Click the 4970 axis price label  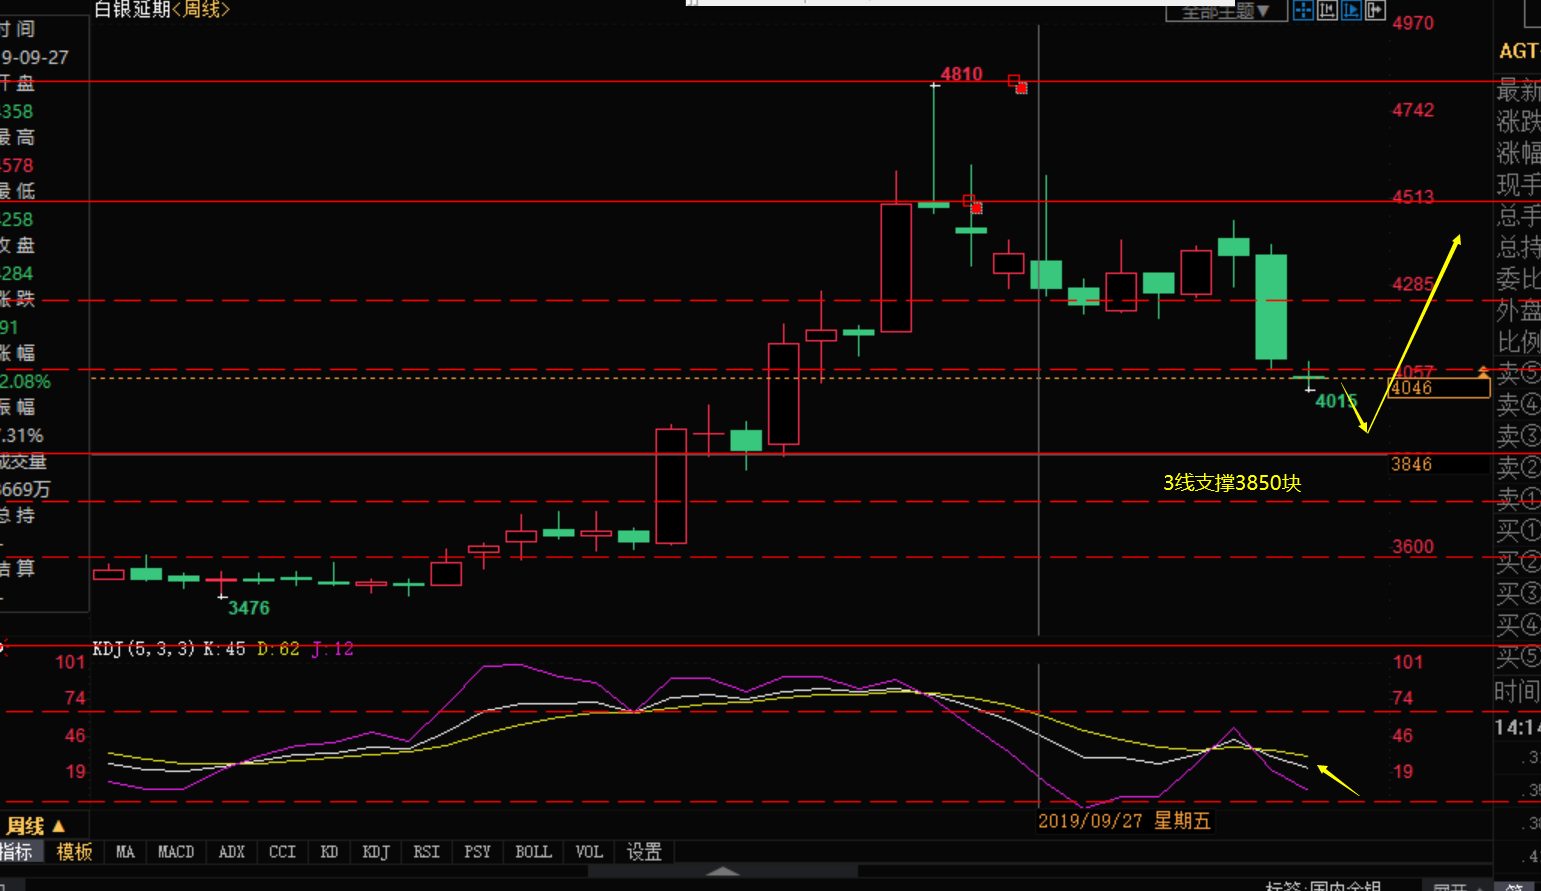1413,23
